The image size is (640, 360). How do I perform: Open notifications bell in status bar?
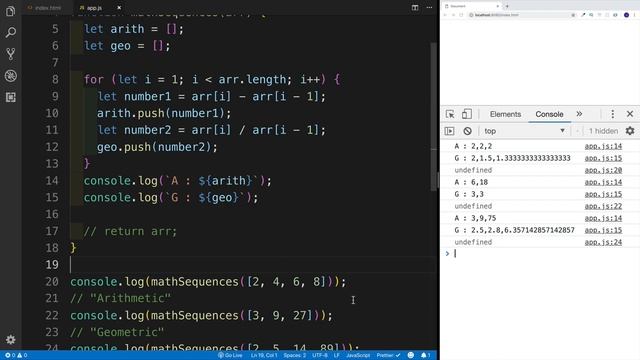click(x=425, y=355)
